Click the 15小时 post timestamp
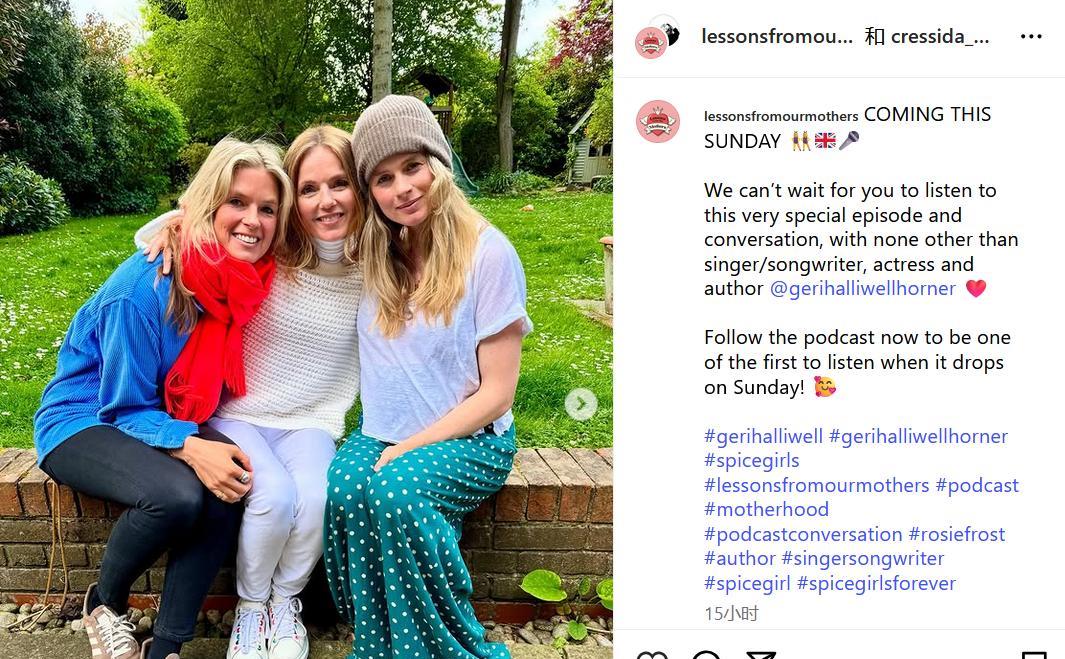This screenshot has width=1065, height=659. pos(732,613)
